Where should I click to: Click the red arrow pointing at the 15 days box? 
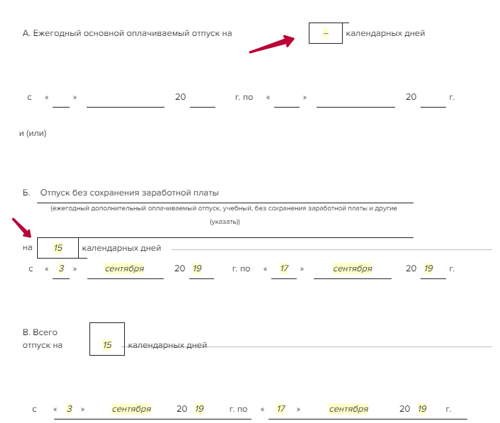[x=22, y=228]
